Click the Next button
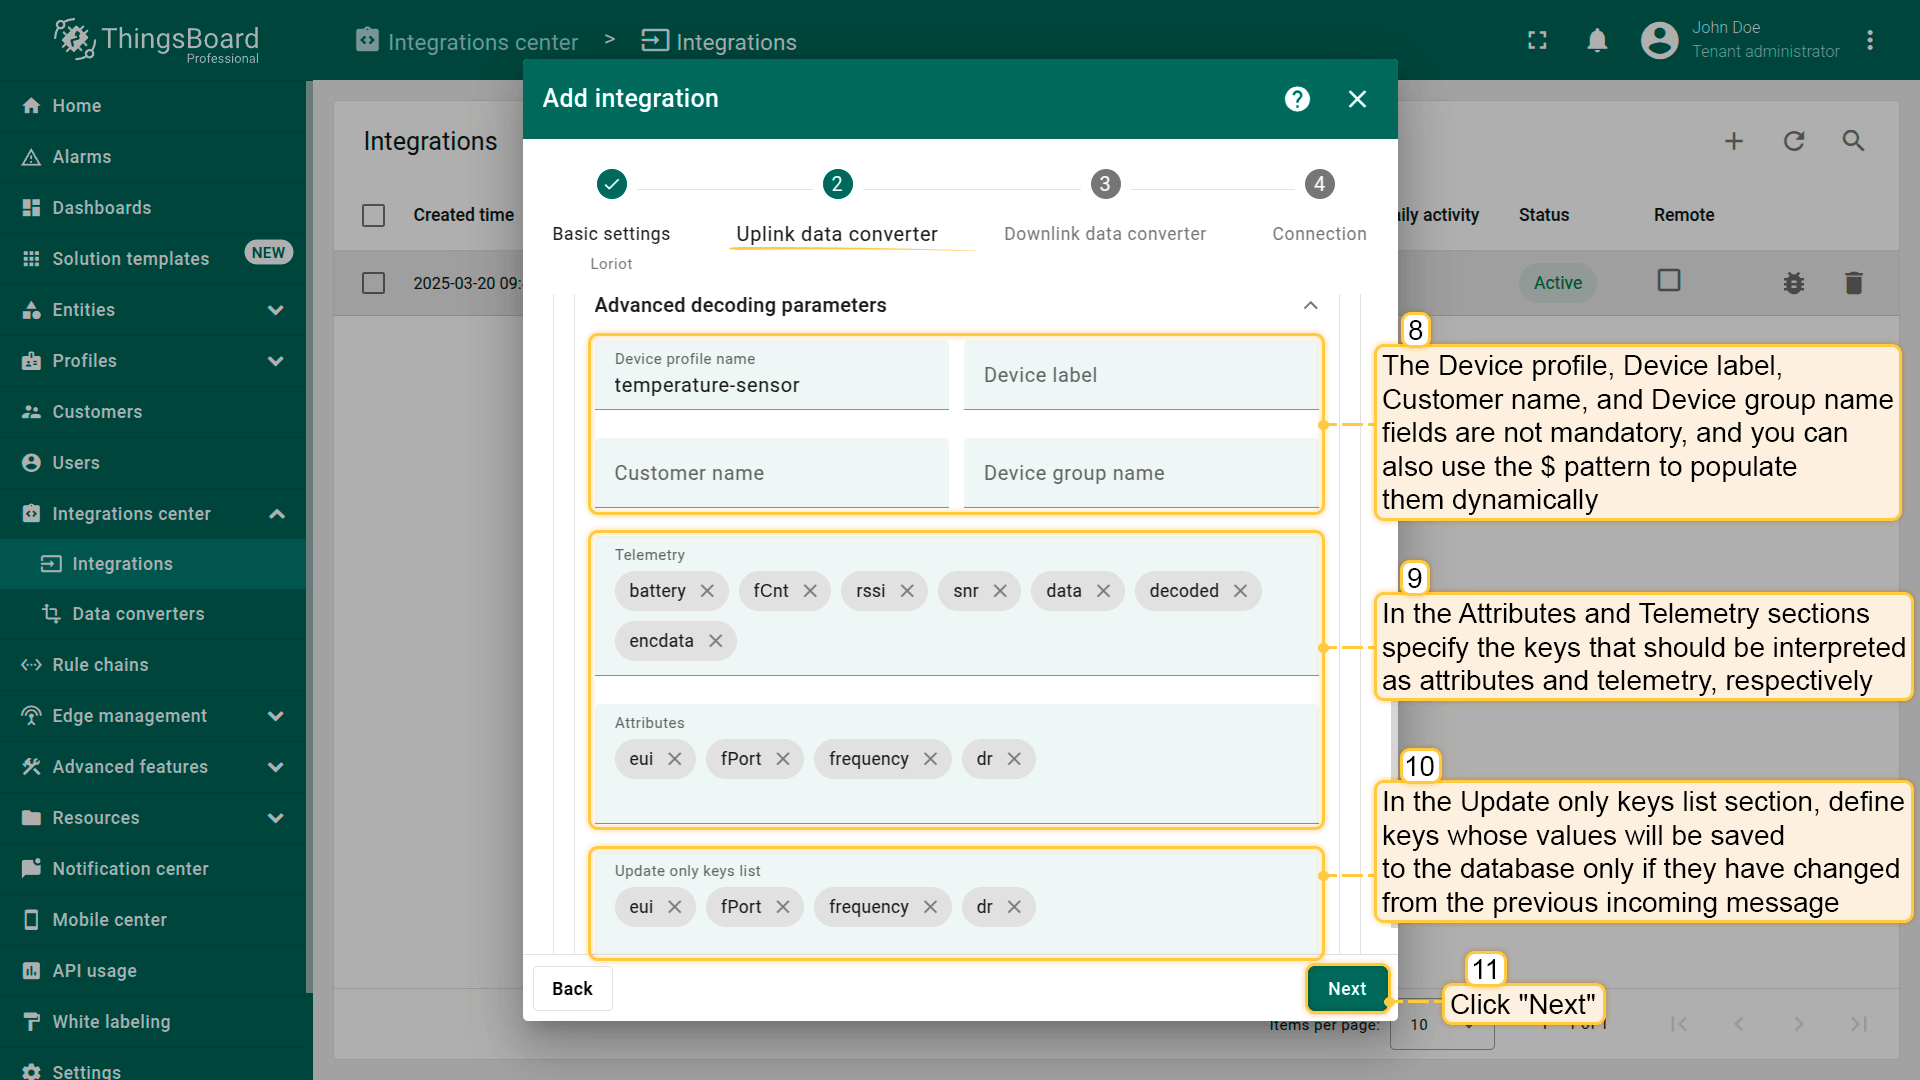This screenshot has height=1080, width=1920. [x=1346, y=988]
